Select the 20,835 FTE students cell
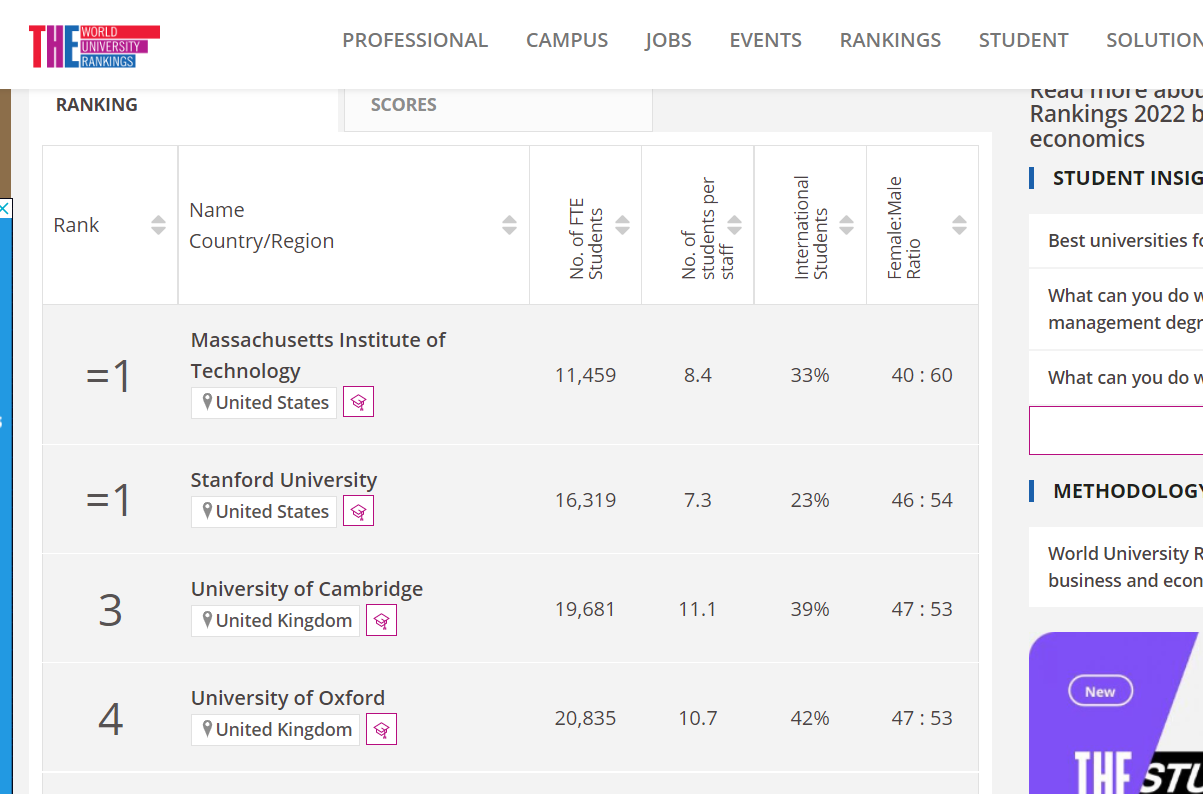The height and width of the screenshot is (798, 1203). [x=585, y=718]
